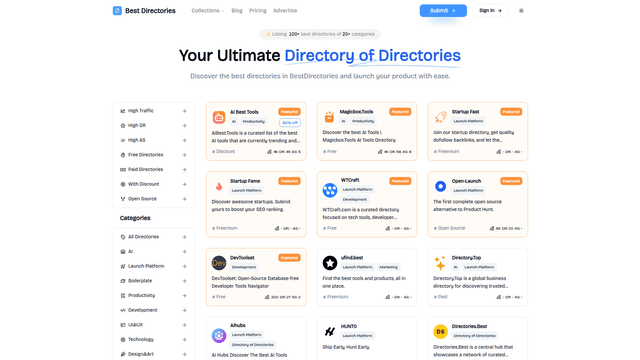Image resolution: width=640 pixels, height=360 pixels.
Task: Click the High Traffic chart icon
Action: [122, 111]
